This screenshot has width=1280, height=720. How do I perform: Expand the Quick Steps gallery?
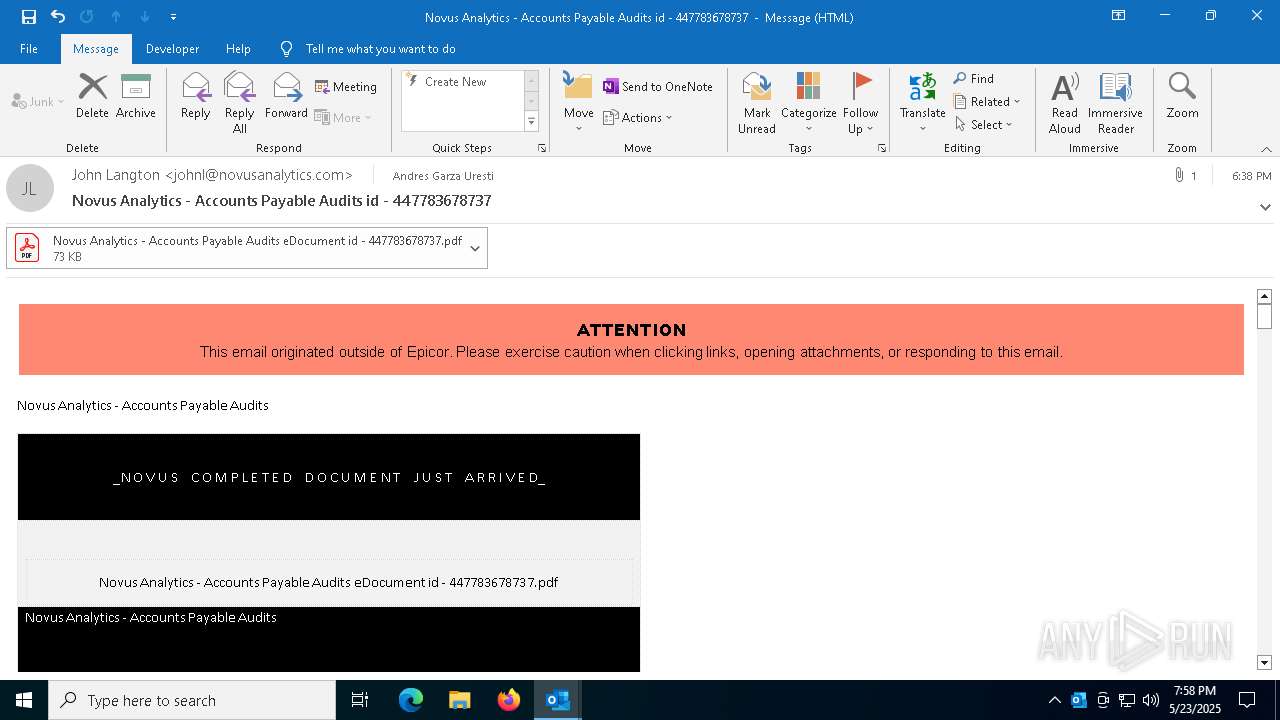[531, 122]
